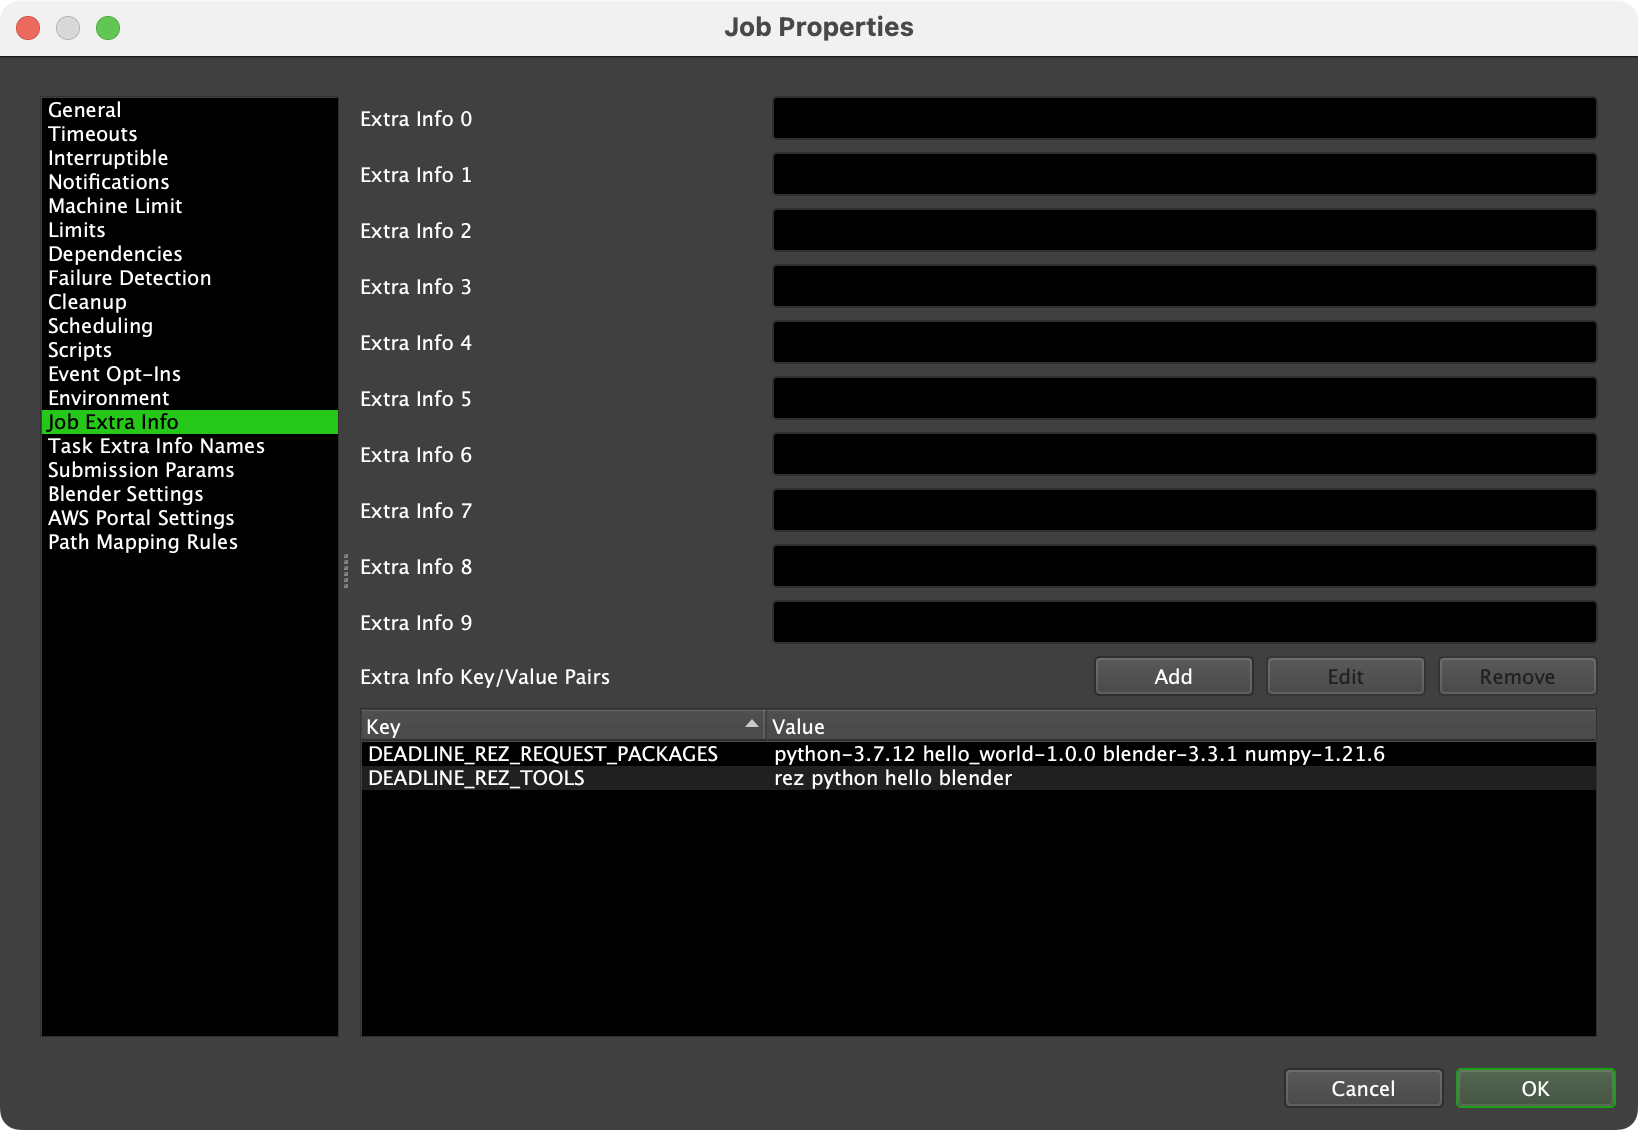Viewport: 1638px width, 1130px height.
Task: Select Blender Settings in the sidebar
Action: (124, 493)
